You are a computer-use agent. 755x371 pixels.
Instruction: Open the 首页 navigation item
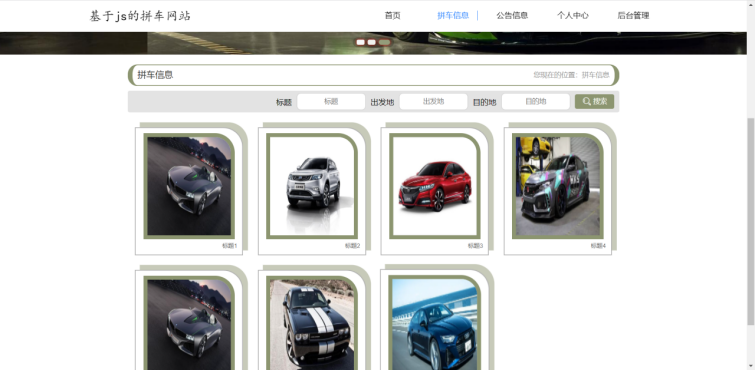coord(392,15)
